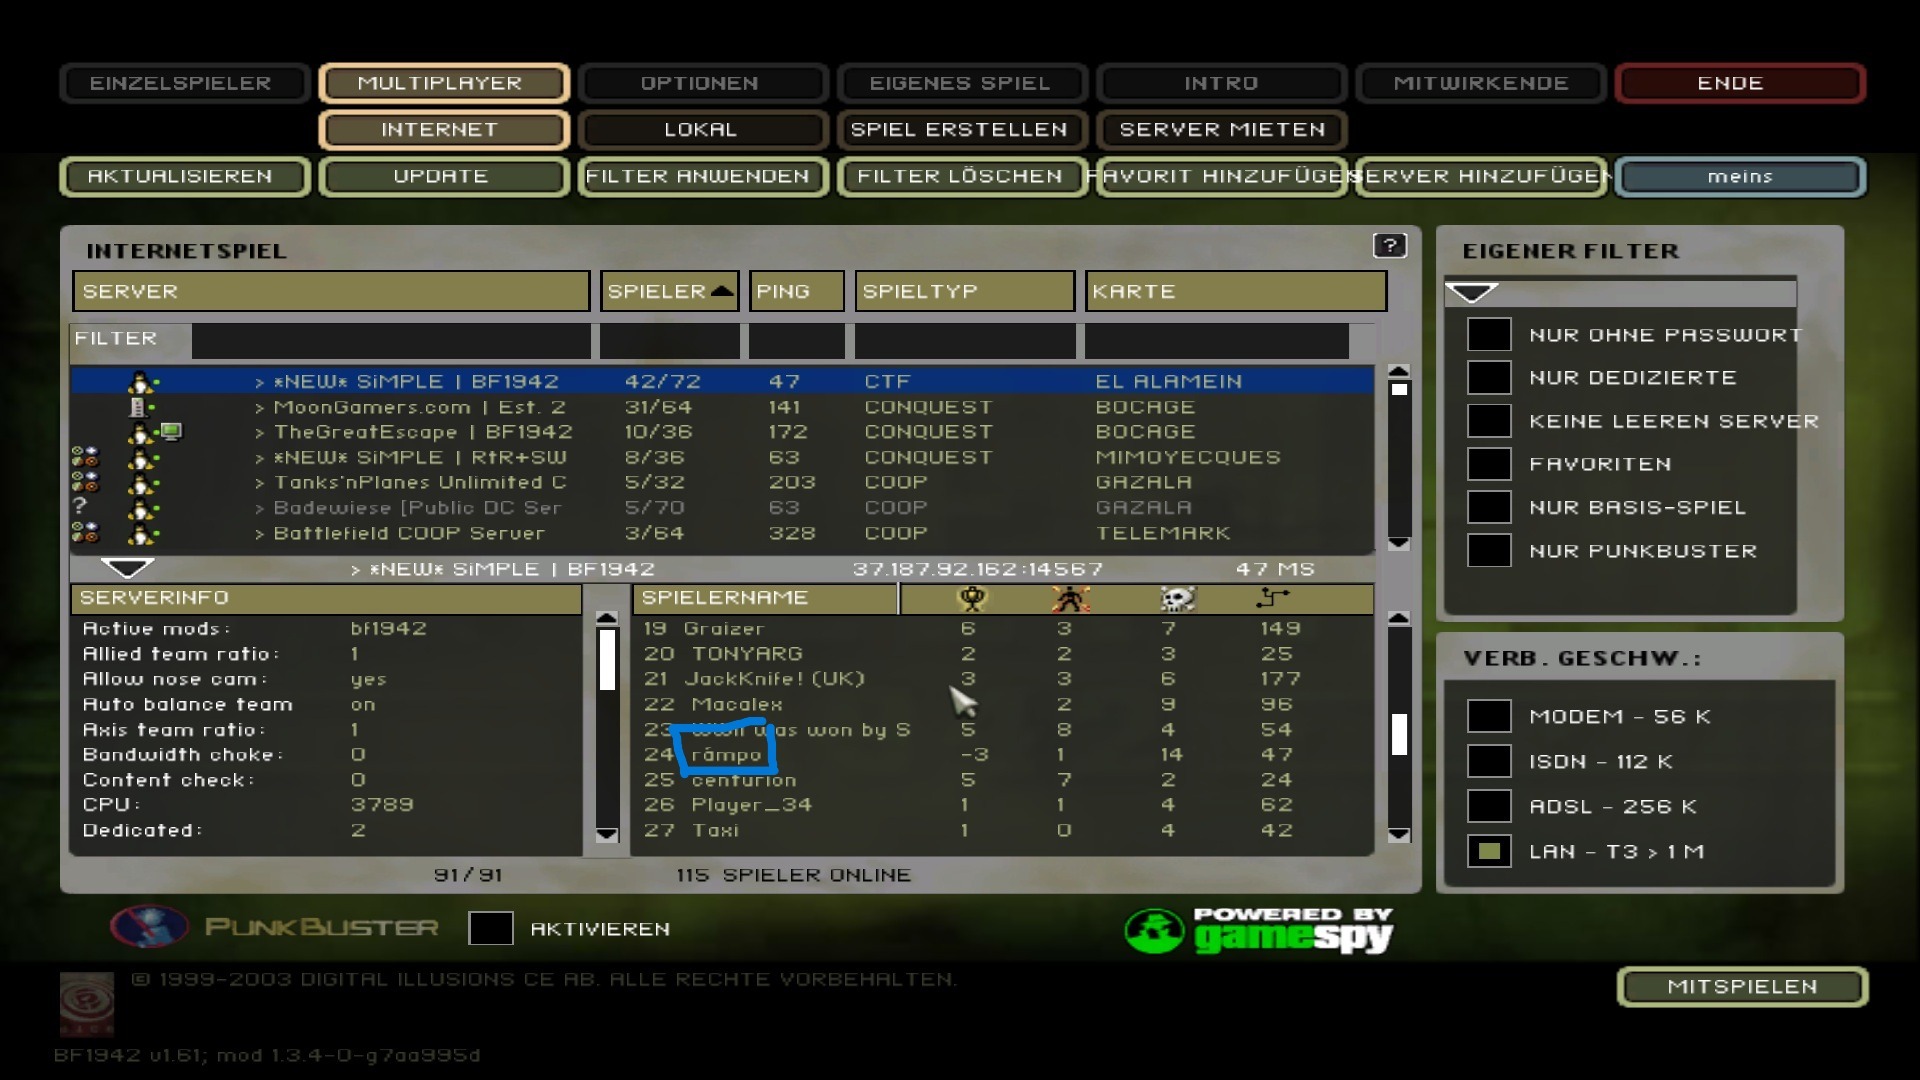Click the PunkBuster logo
The image size is (1920, 1080).
274,927
